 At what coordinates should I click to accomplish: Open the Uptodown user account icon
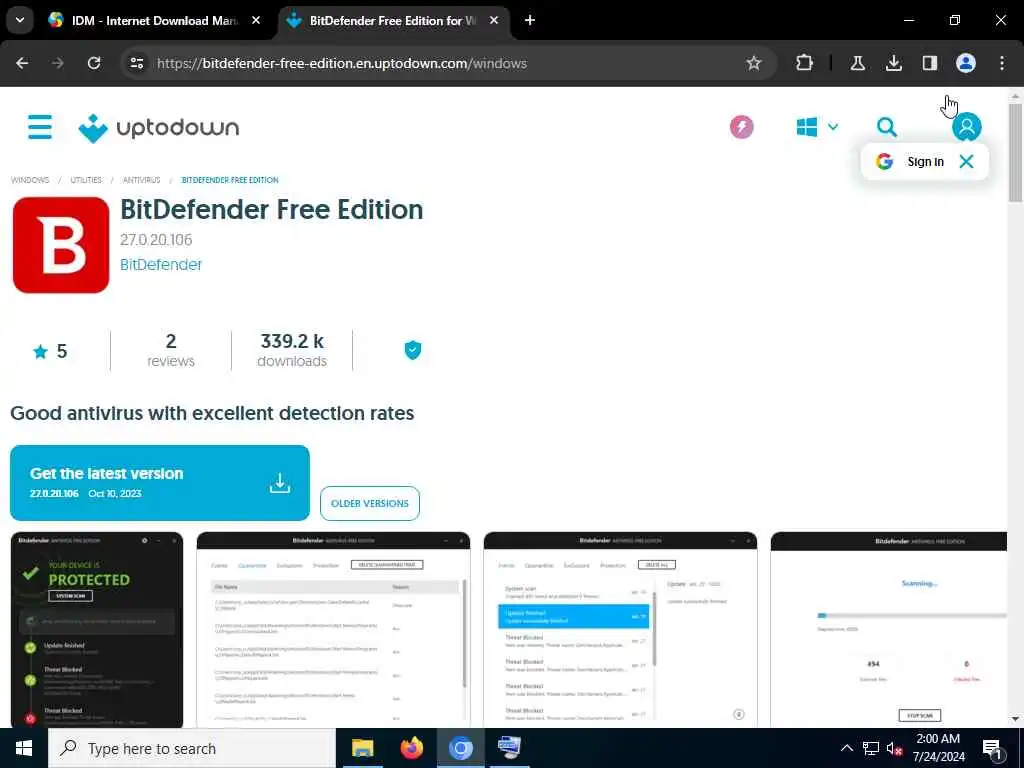coord(966,127)
